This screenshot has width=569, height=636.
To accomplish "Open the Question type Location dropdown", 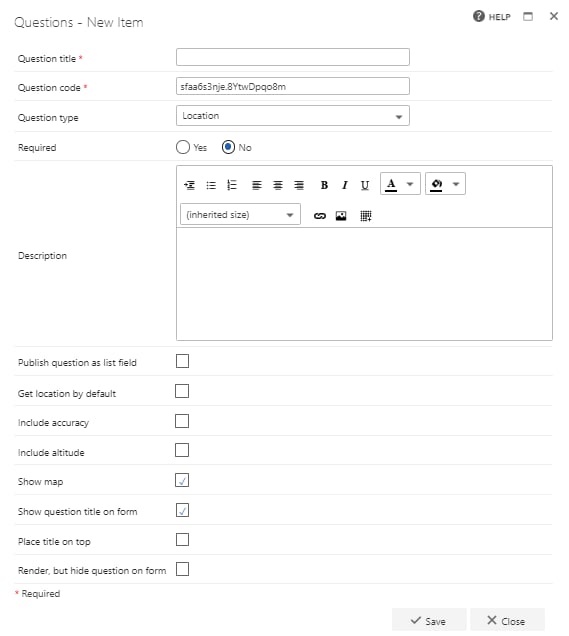I will (293, 116).
